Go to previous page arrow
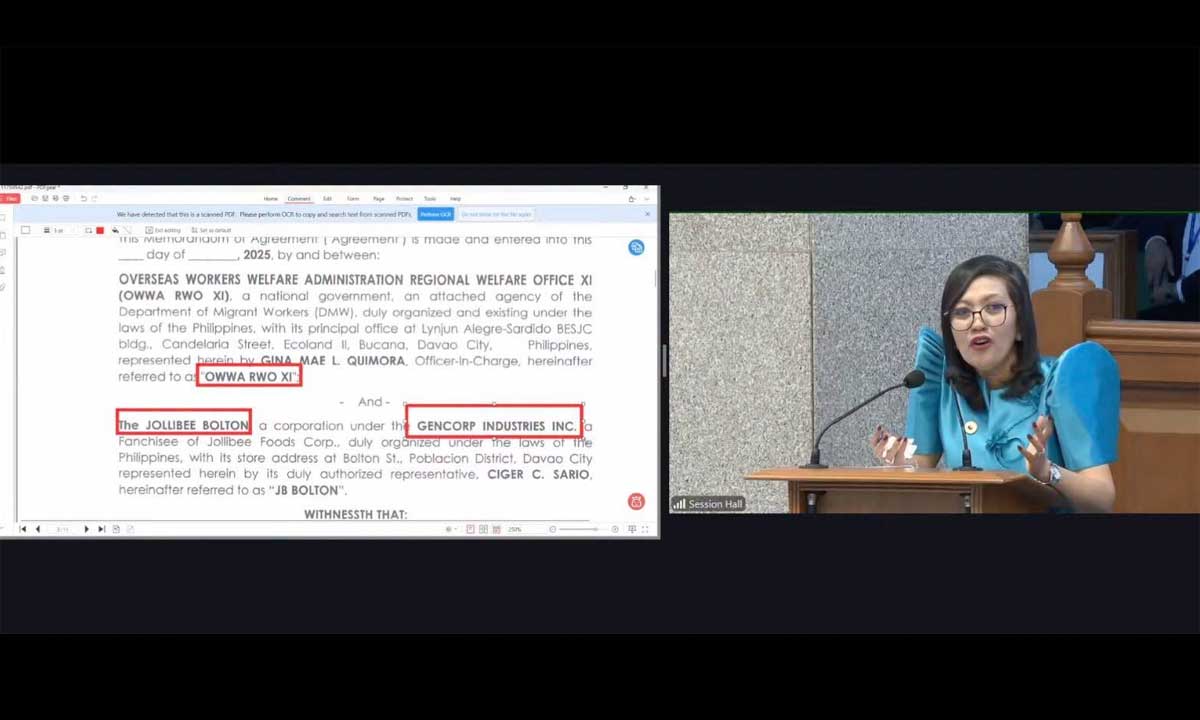Viewport: 1200px width, 720px height. (38, 529)
